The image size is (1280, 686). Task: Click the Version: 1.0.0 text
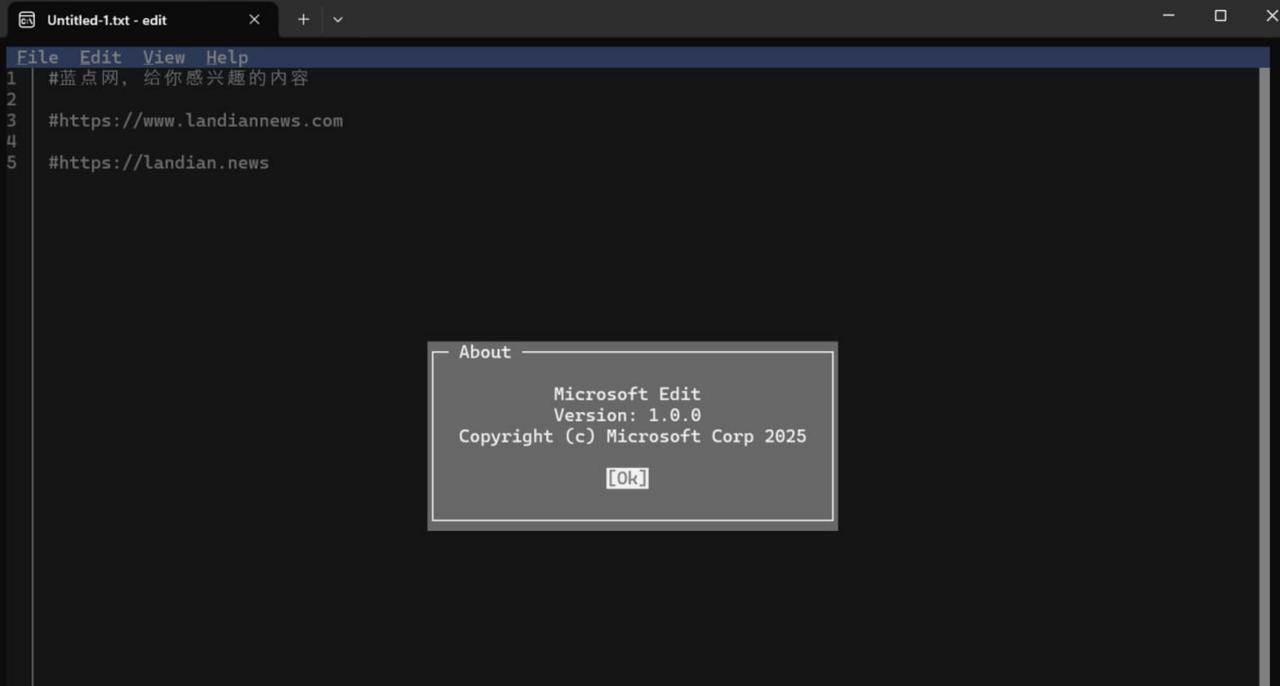tap(627, 415)
